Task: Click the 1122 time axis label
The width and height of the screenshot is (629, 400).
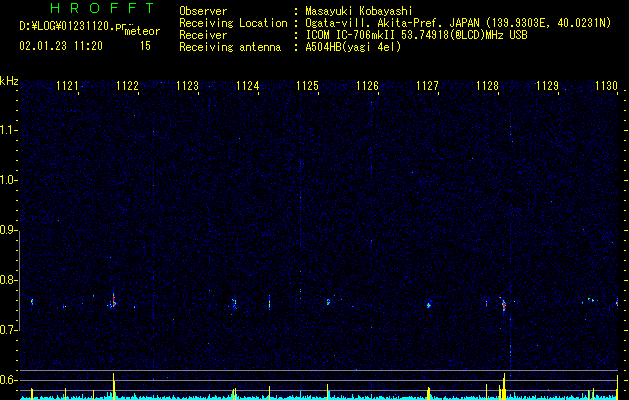Action: (x=127, y=86)
